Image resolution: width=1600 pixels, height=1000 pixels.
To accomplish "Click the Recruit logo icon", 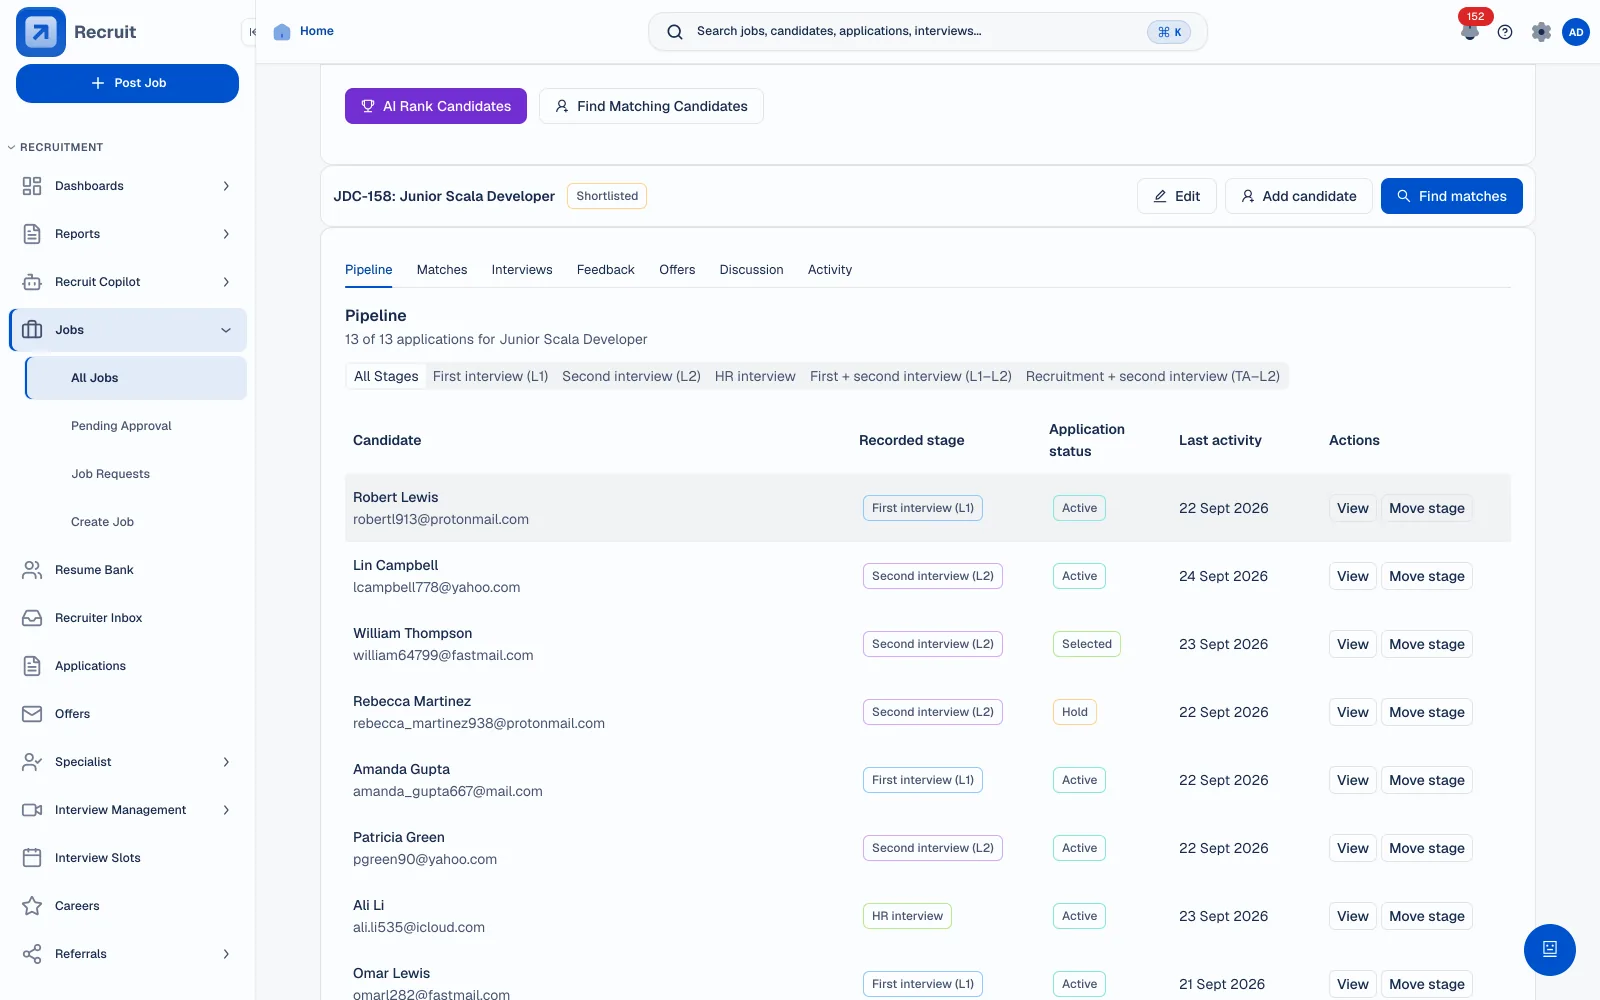I will point(41,32).
